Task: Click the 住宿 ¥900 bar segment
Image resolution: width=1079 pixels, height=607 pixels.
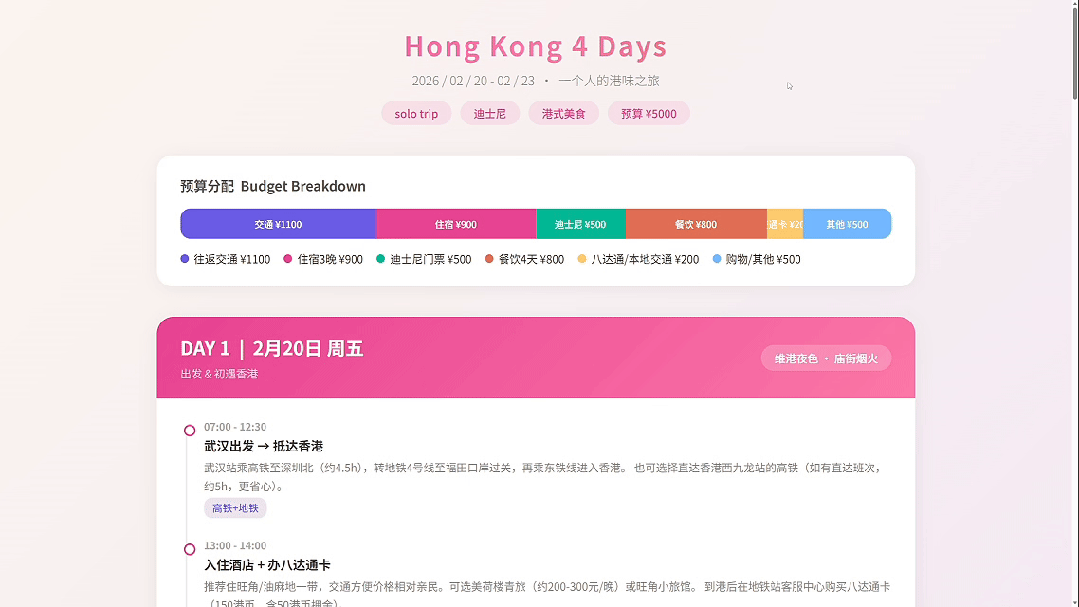Action: click(457, 224)
